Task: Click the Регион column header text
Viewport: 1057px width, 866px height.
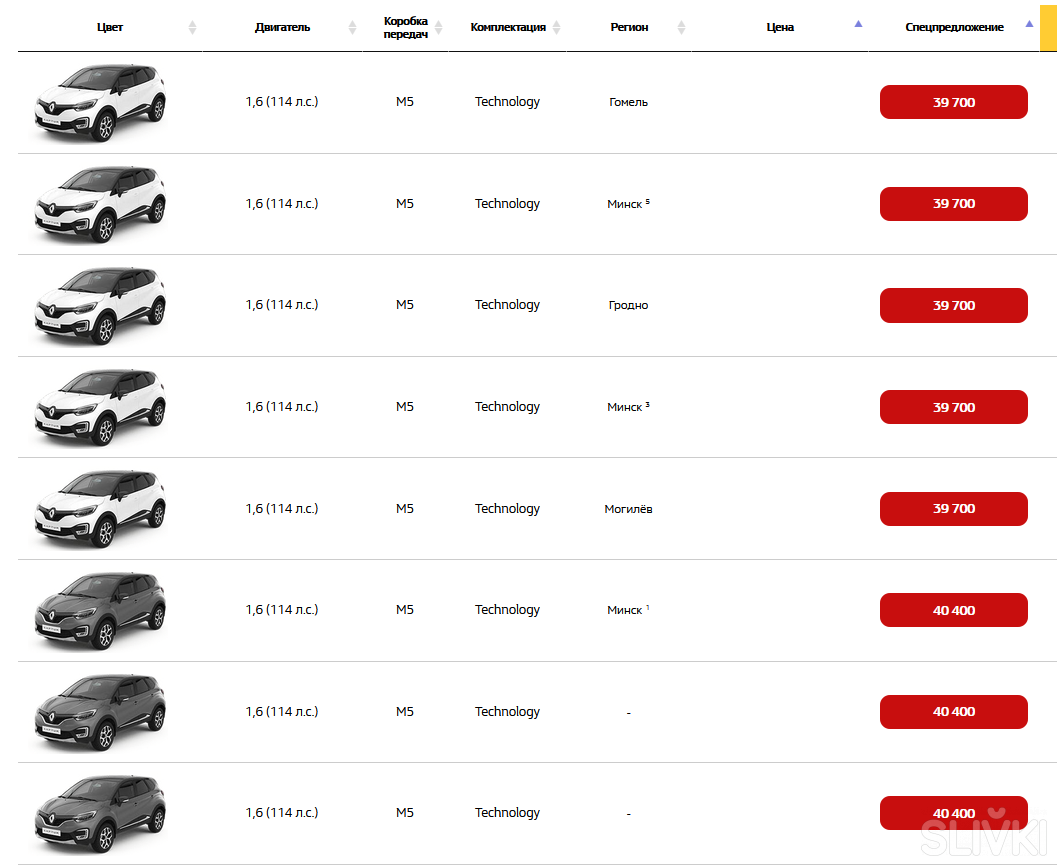Action: coord(629,27)
